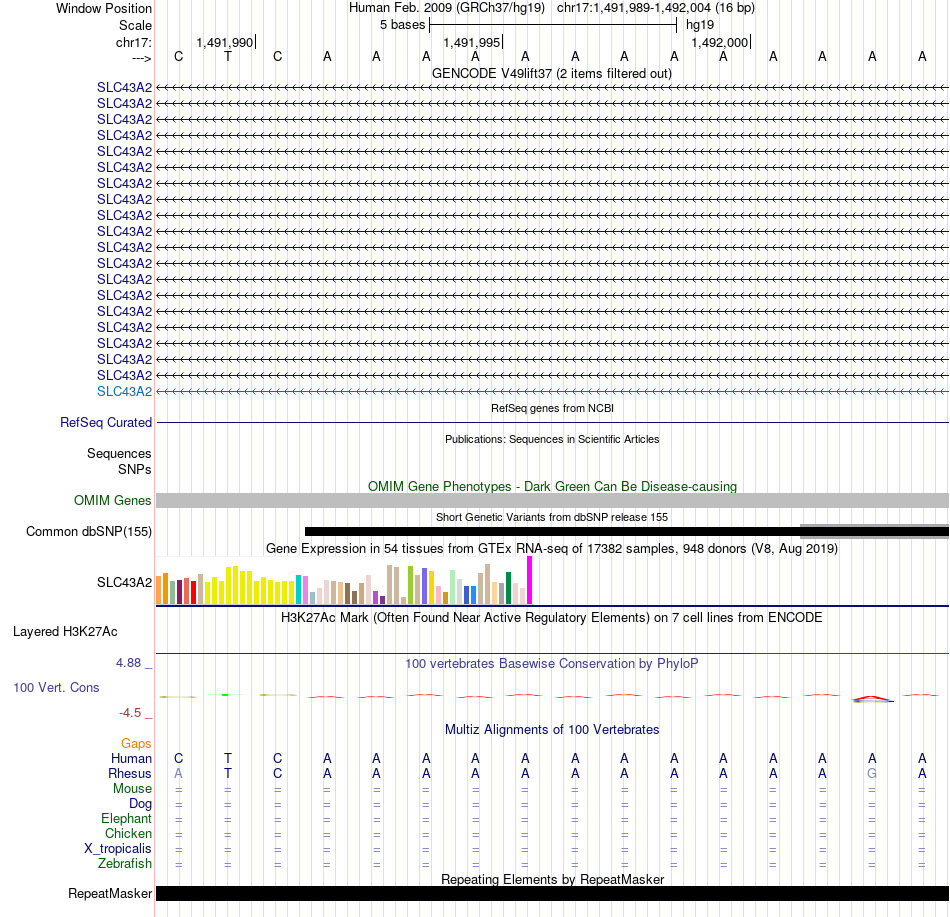Screen dimensions: 950x917
Task: Select the 1,492,000 coordinate marker
Action: coord(720,42)
